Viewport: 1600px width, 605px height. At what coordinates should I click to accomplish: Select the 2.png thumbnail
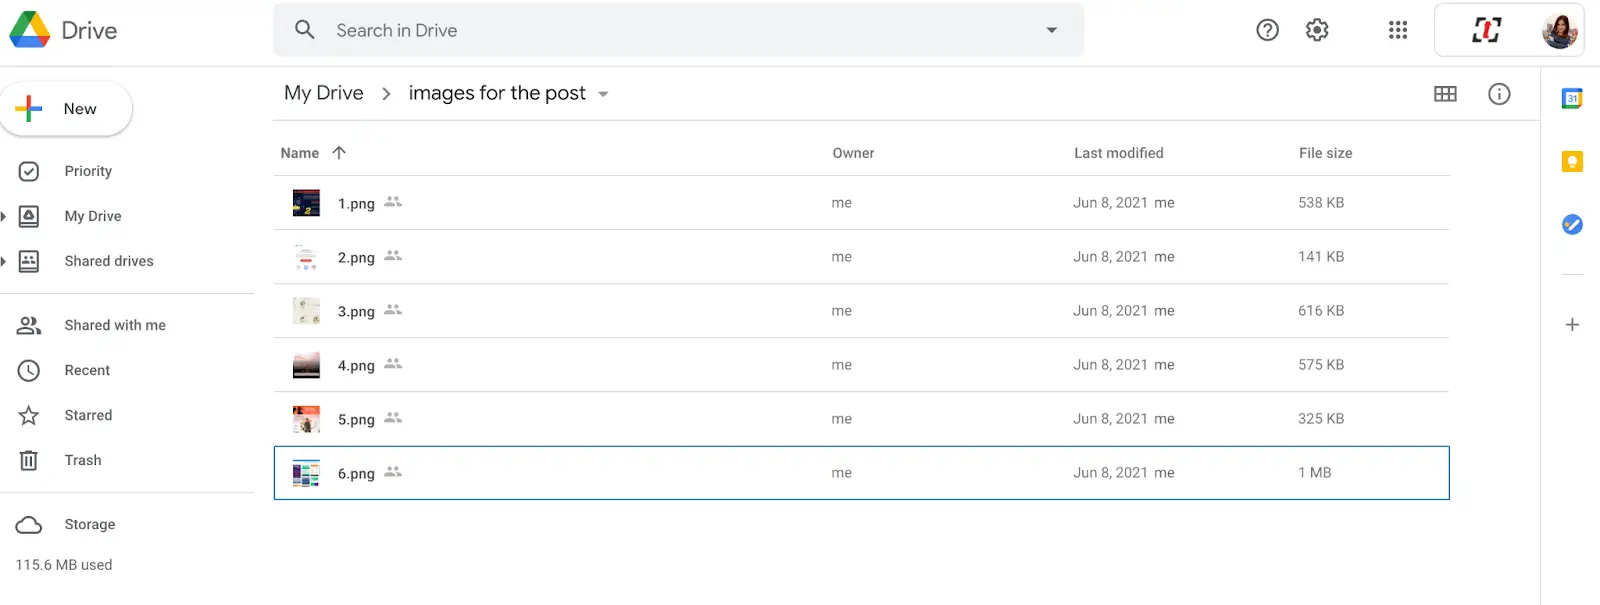pyautogui.click(x=306, y=257)
